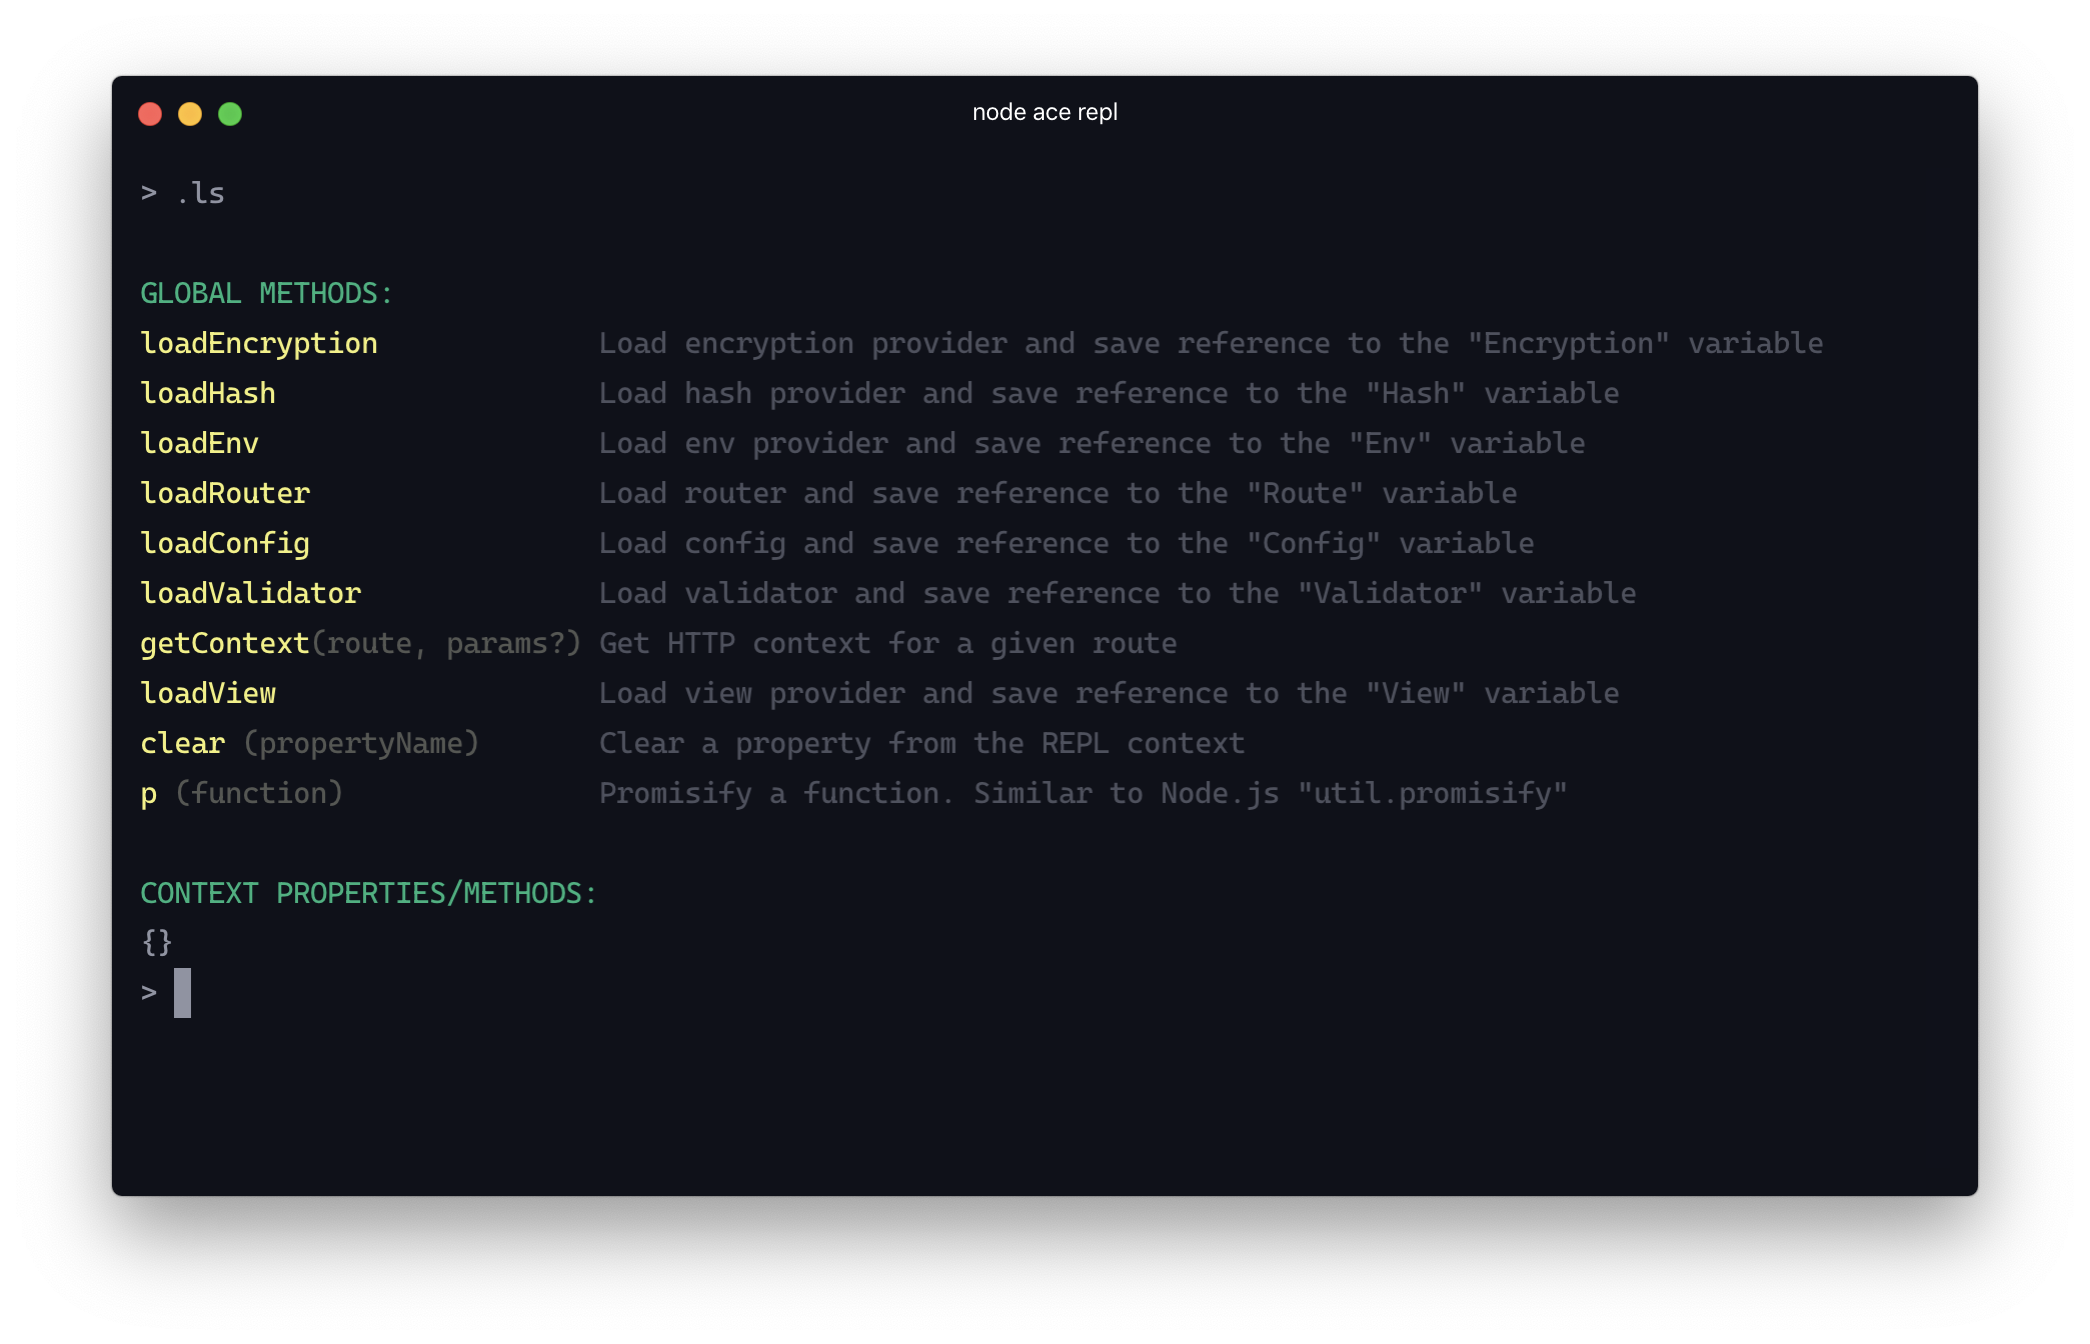Select the loadHash method name

[208, 393]
